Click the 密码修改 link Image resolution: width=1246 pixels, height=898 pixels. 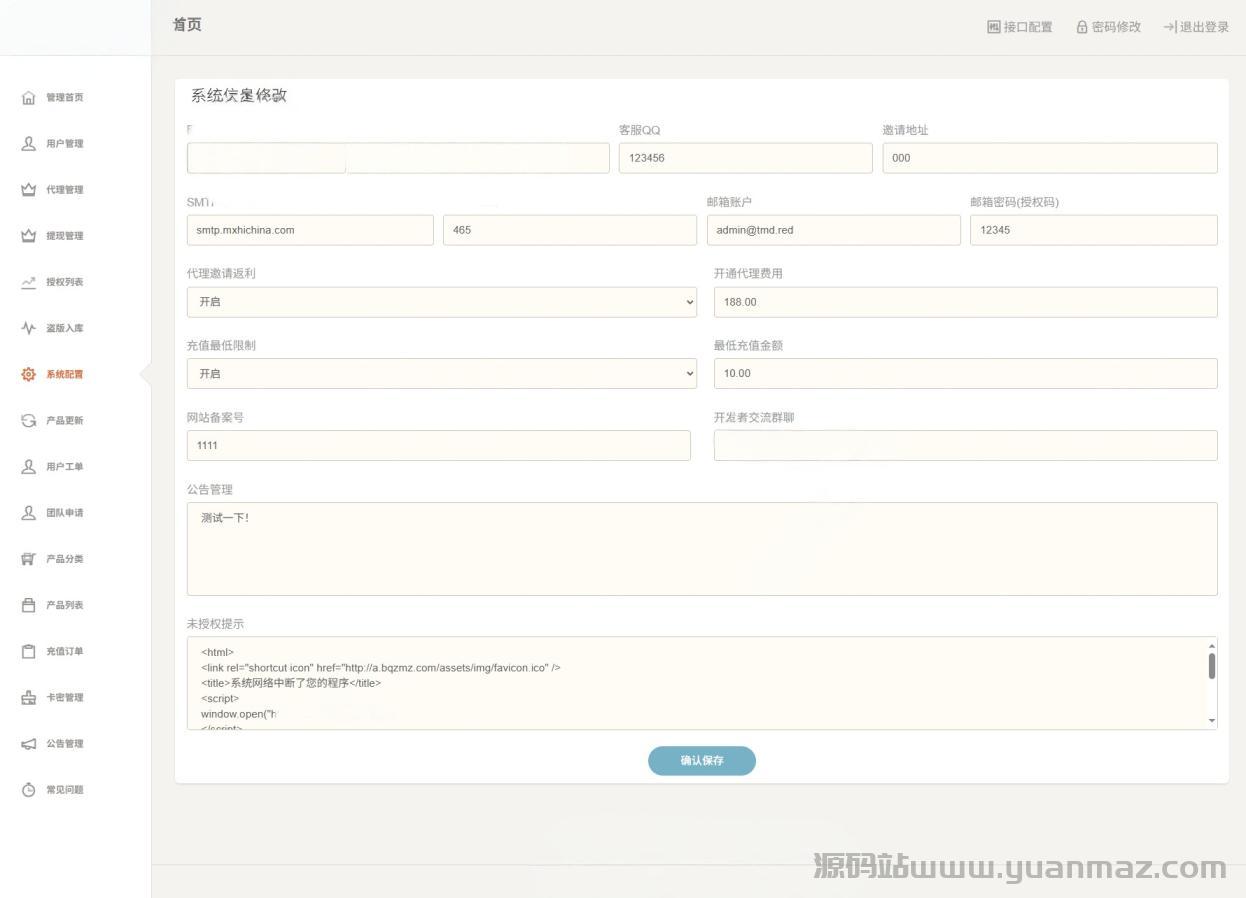point(1109,27)
